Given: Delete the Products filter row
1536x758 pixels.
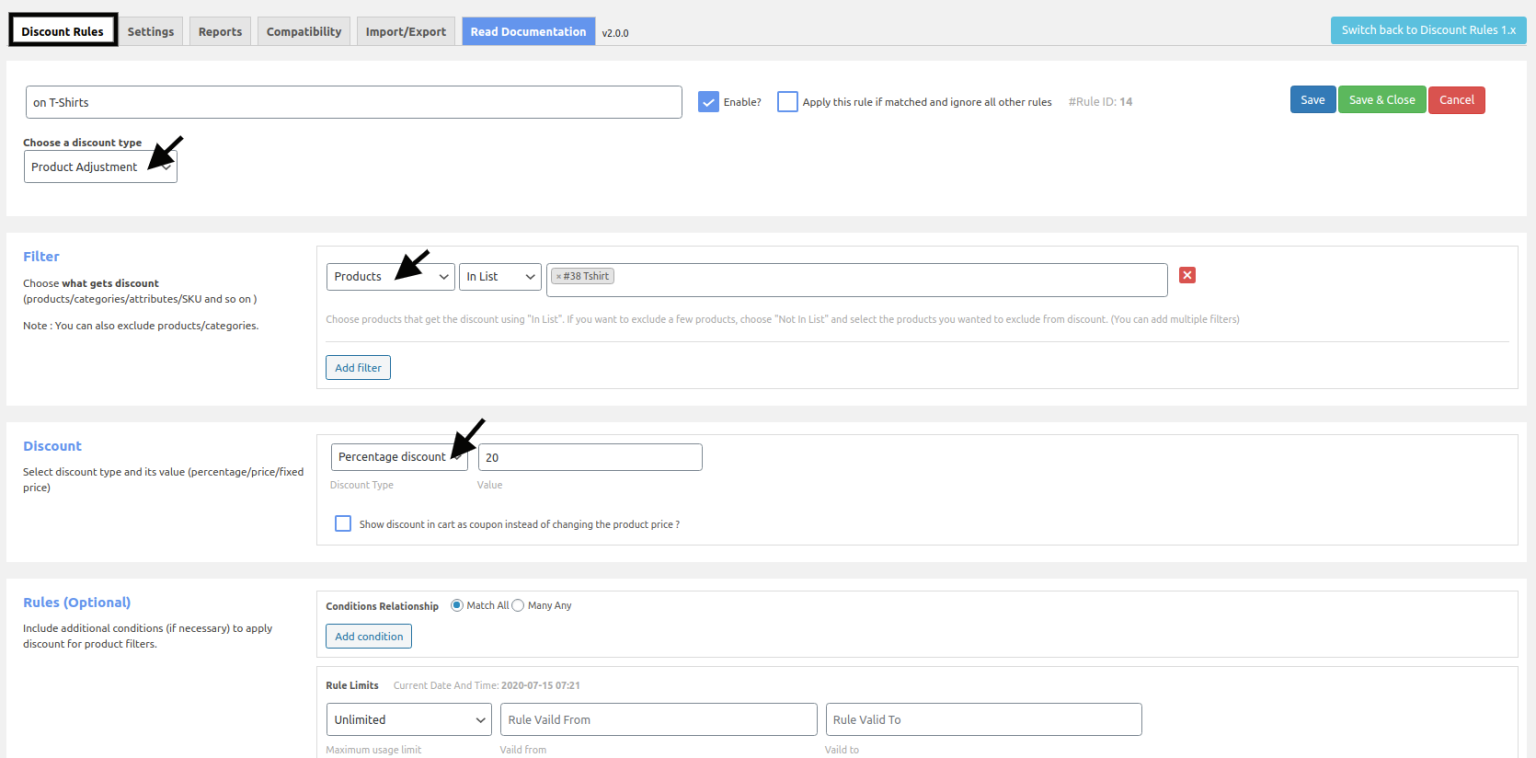Looking at the screenshot, I should tap(1187, 275).
